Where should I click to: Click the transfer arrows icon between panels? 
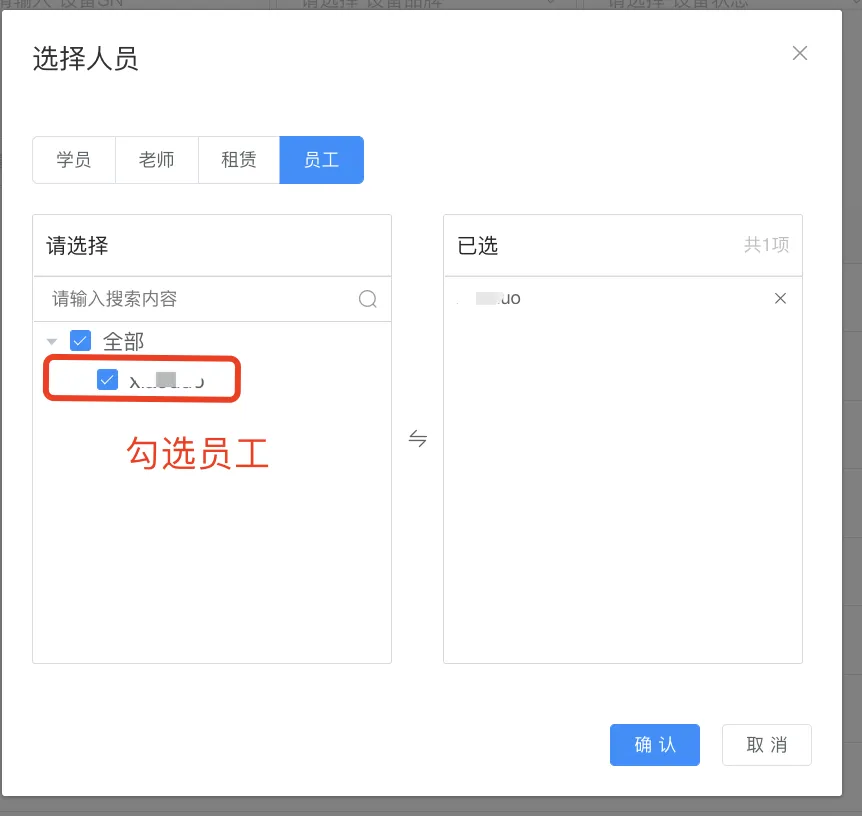click(x=418, y=438)
